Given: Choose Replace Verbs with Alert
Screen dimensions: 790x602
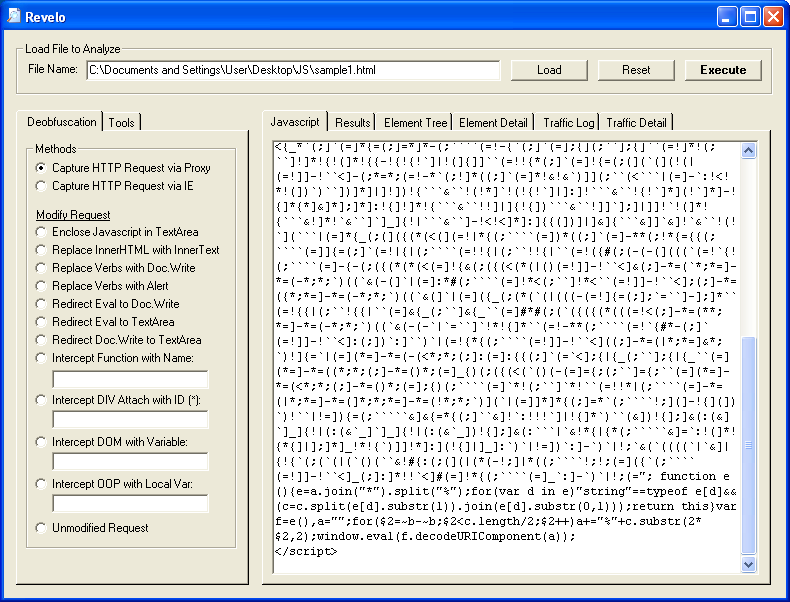Looking at the screenshot, I should [41, 286].
